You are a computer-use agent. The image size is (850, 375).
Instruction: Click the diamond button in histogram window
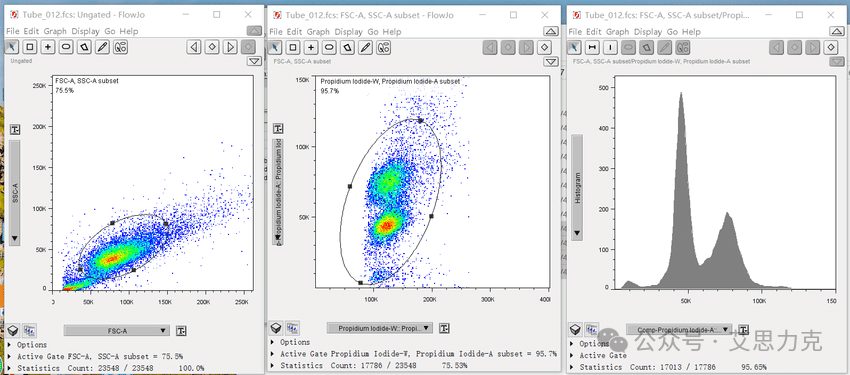pyautogui.click(x=830, y=47)
